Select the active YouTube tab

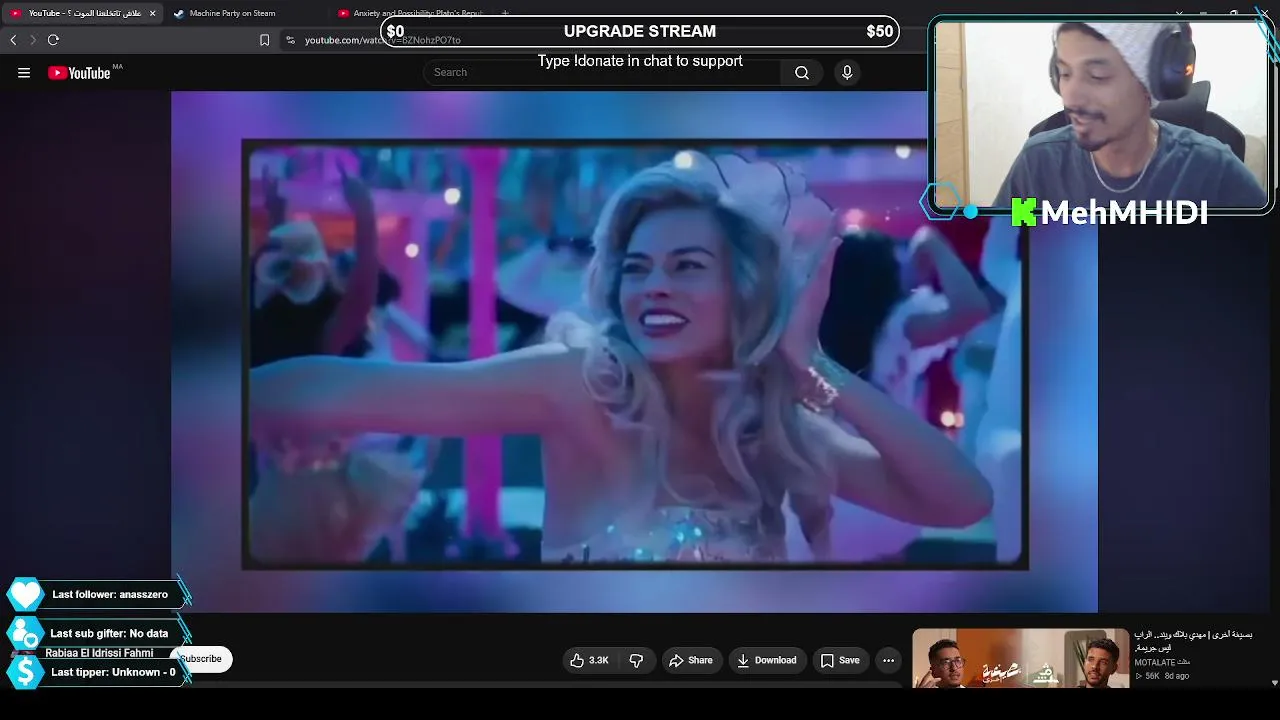point(82,13)
